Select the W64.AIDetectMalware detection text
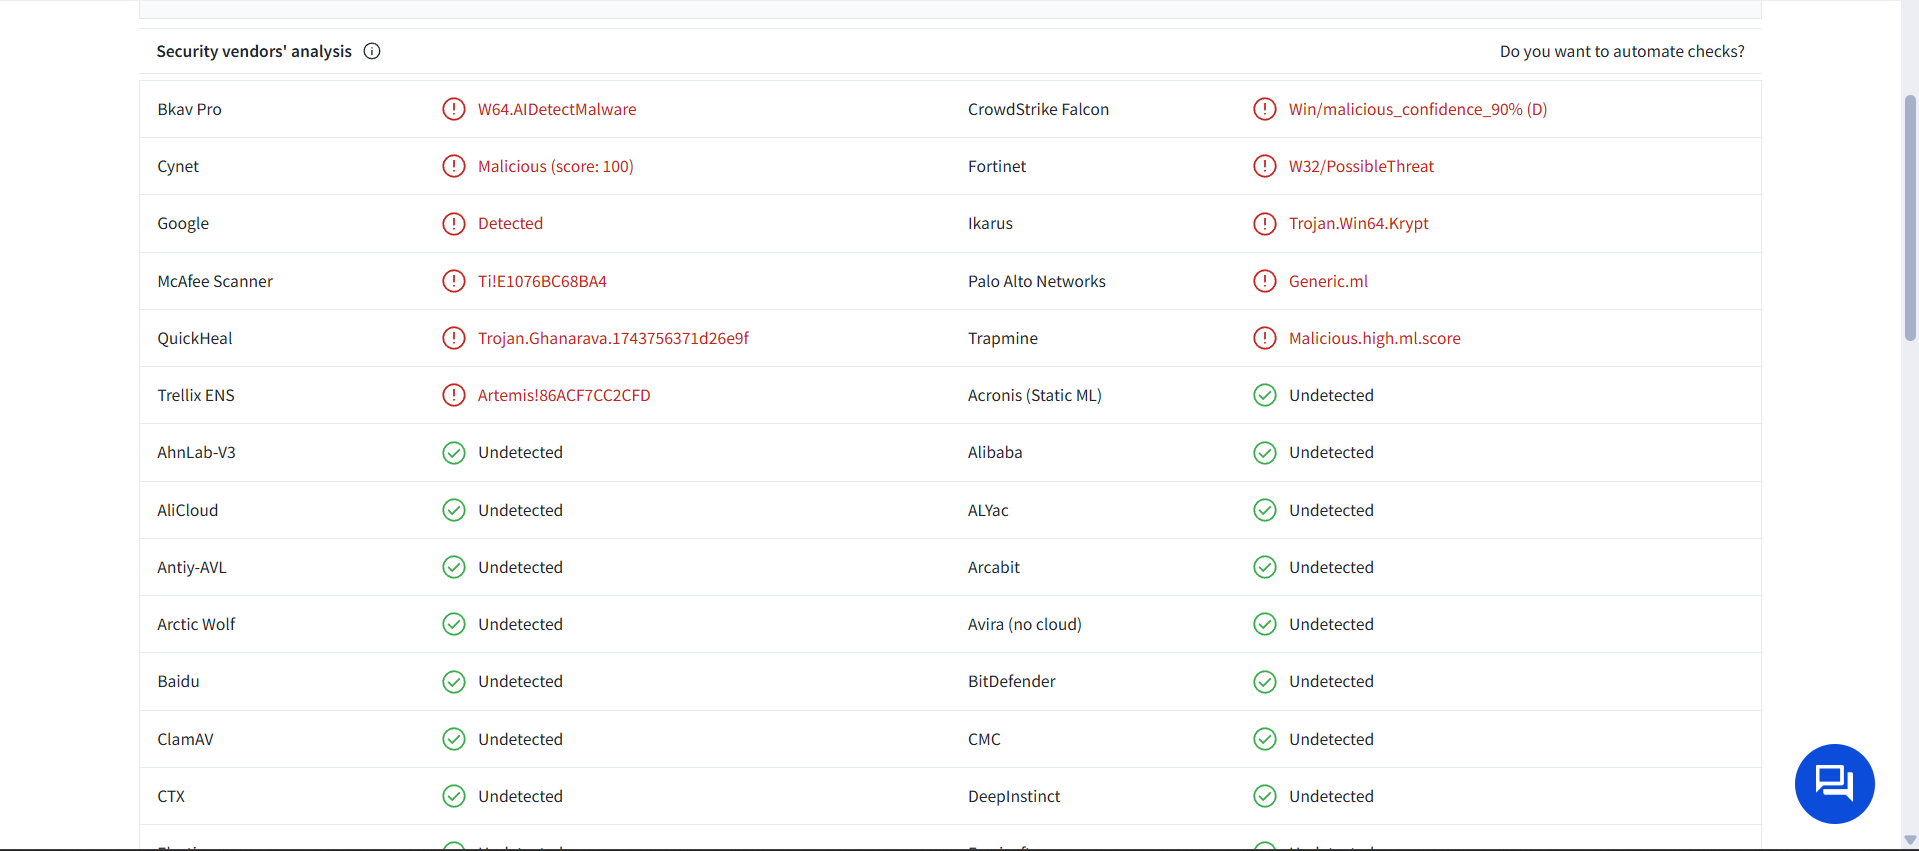 pos(557,109)
